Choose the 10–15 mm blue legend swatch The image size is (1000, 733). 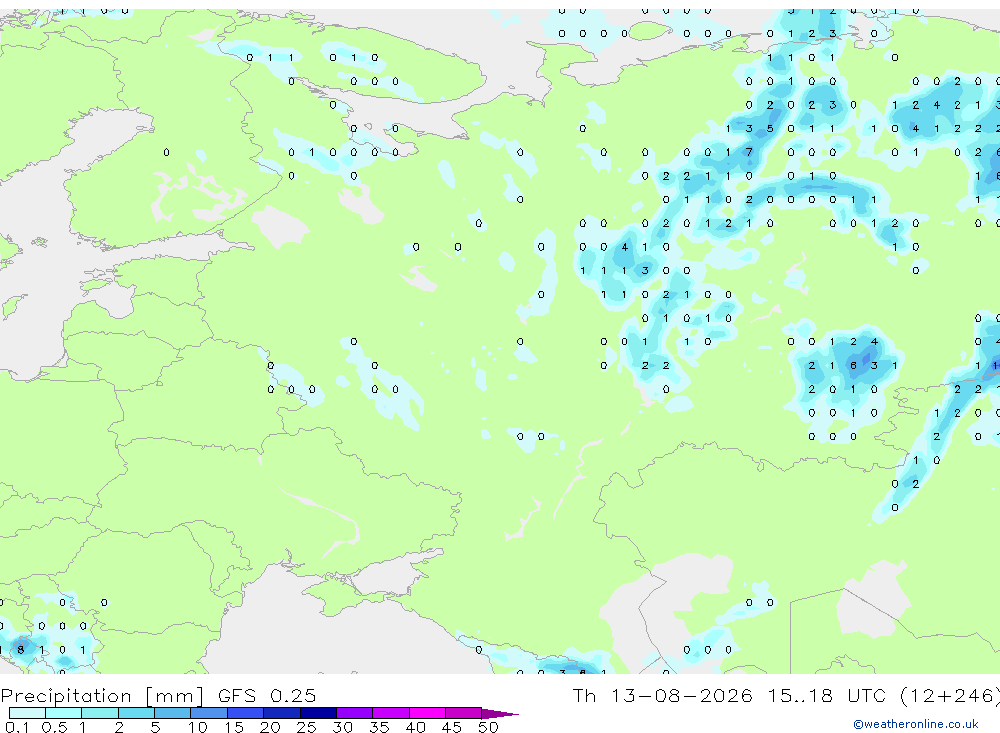coord(209,713)
